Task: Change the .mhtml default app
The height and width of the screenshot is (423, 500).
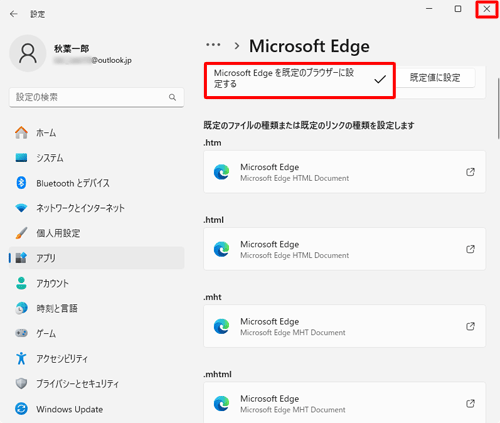Action: click(345, 403)
